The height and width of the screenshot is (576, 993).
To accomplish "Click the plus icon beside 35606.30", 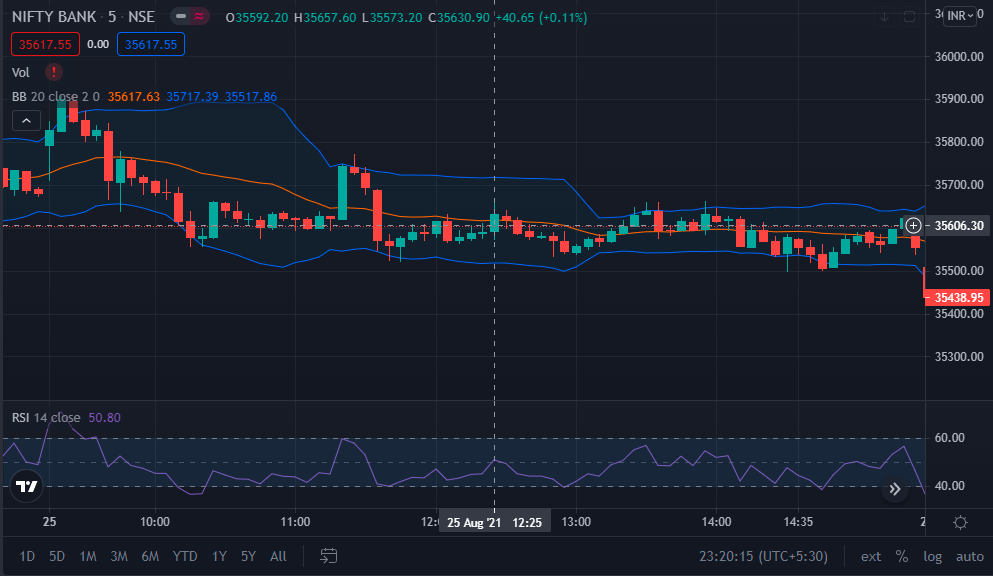I will point(913,225).
